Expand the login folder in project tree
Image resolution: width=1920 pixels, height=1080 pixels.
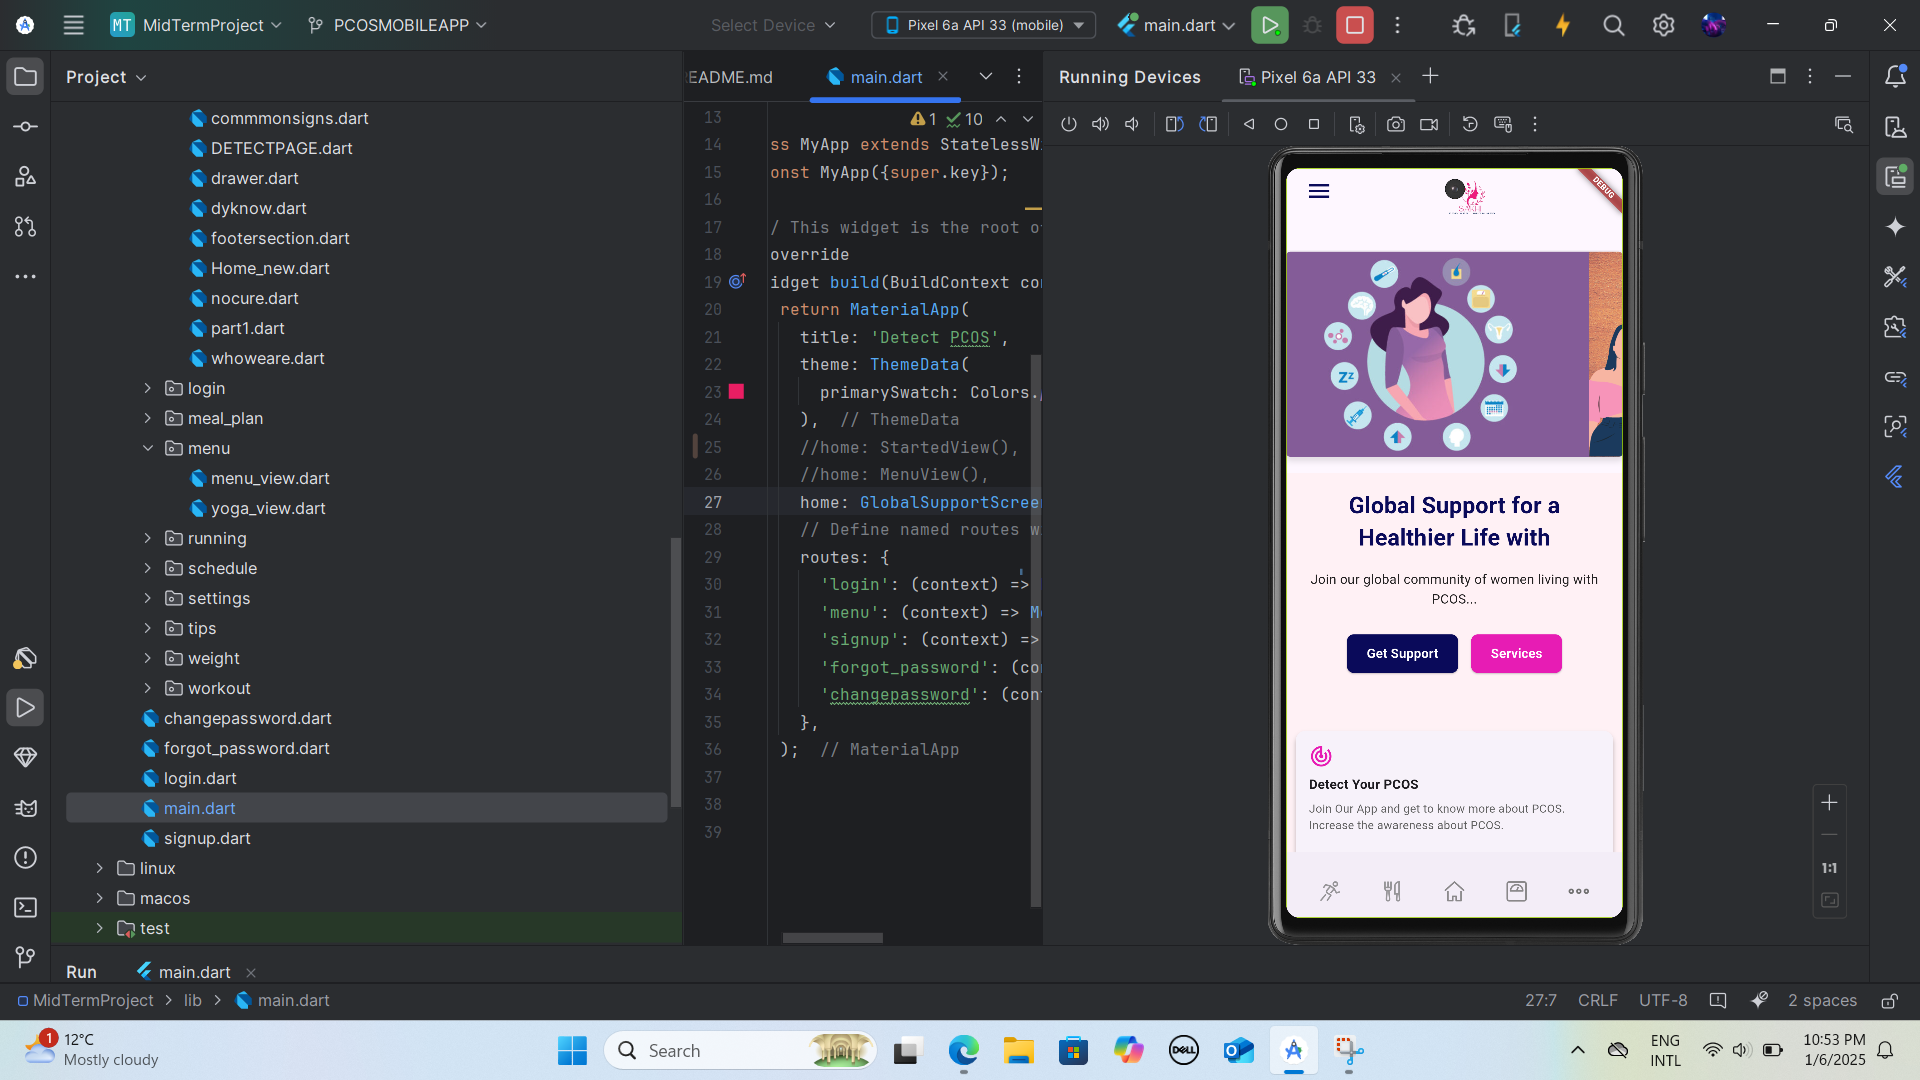coord(147,388)
